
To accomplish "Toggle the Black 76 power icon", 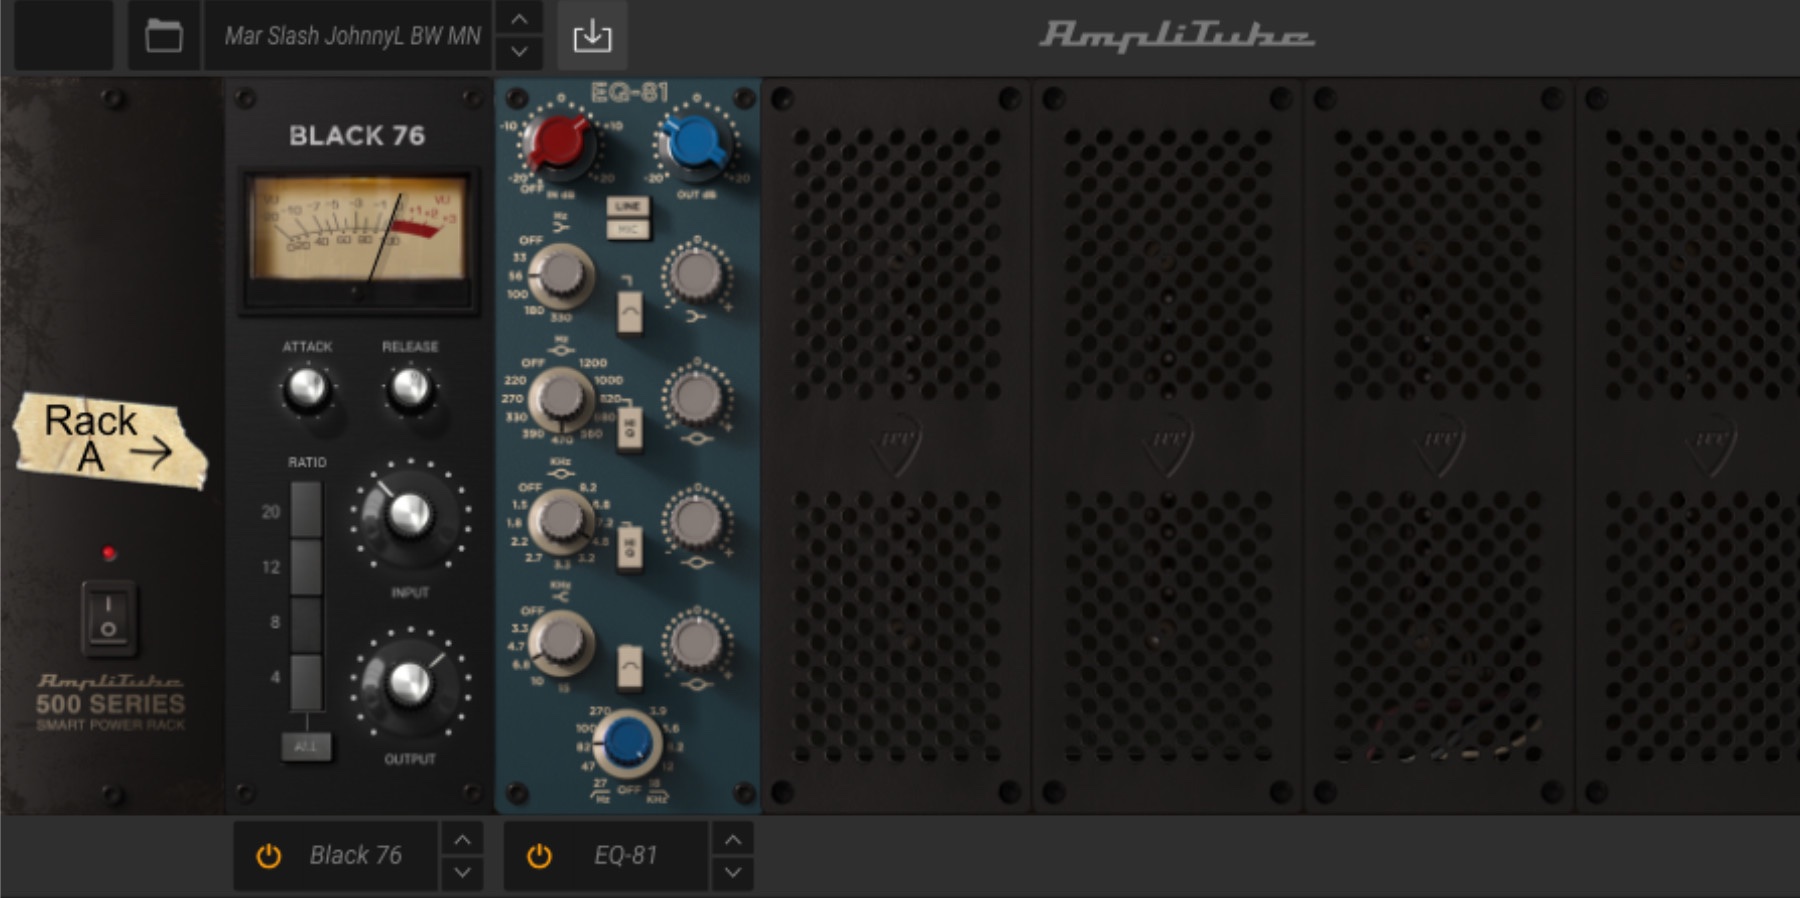I will click(x=268, y=856).
